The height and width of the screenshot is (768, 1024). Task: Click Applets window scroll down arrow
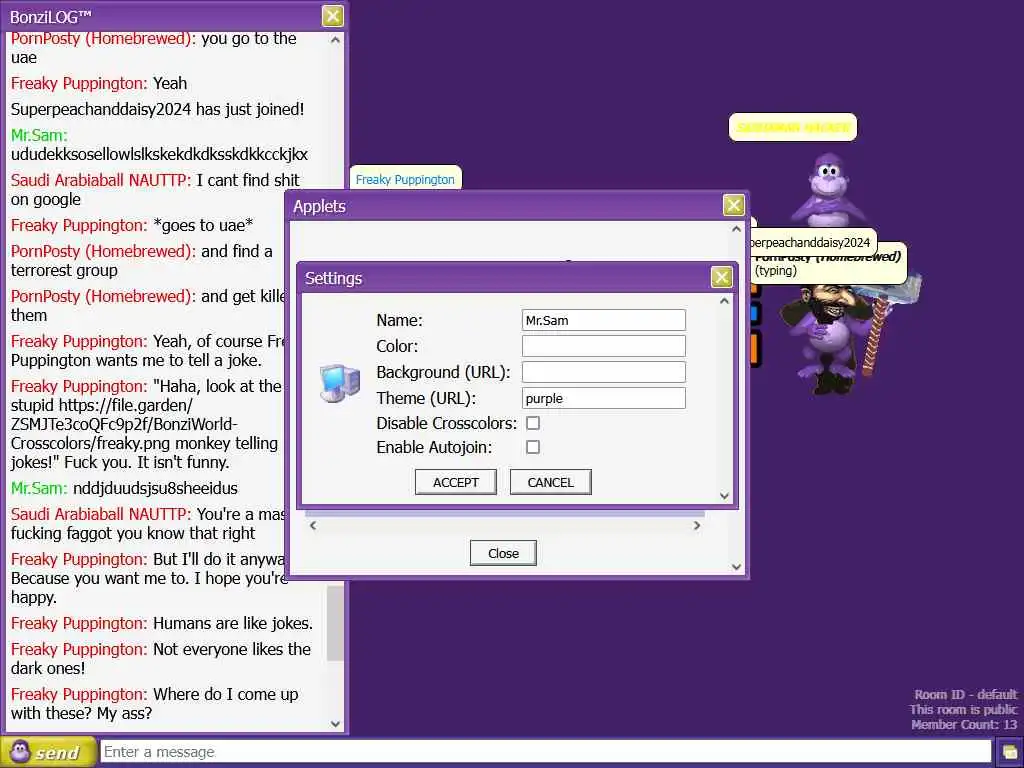pos(736,567)
